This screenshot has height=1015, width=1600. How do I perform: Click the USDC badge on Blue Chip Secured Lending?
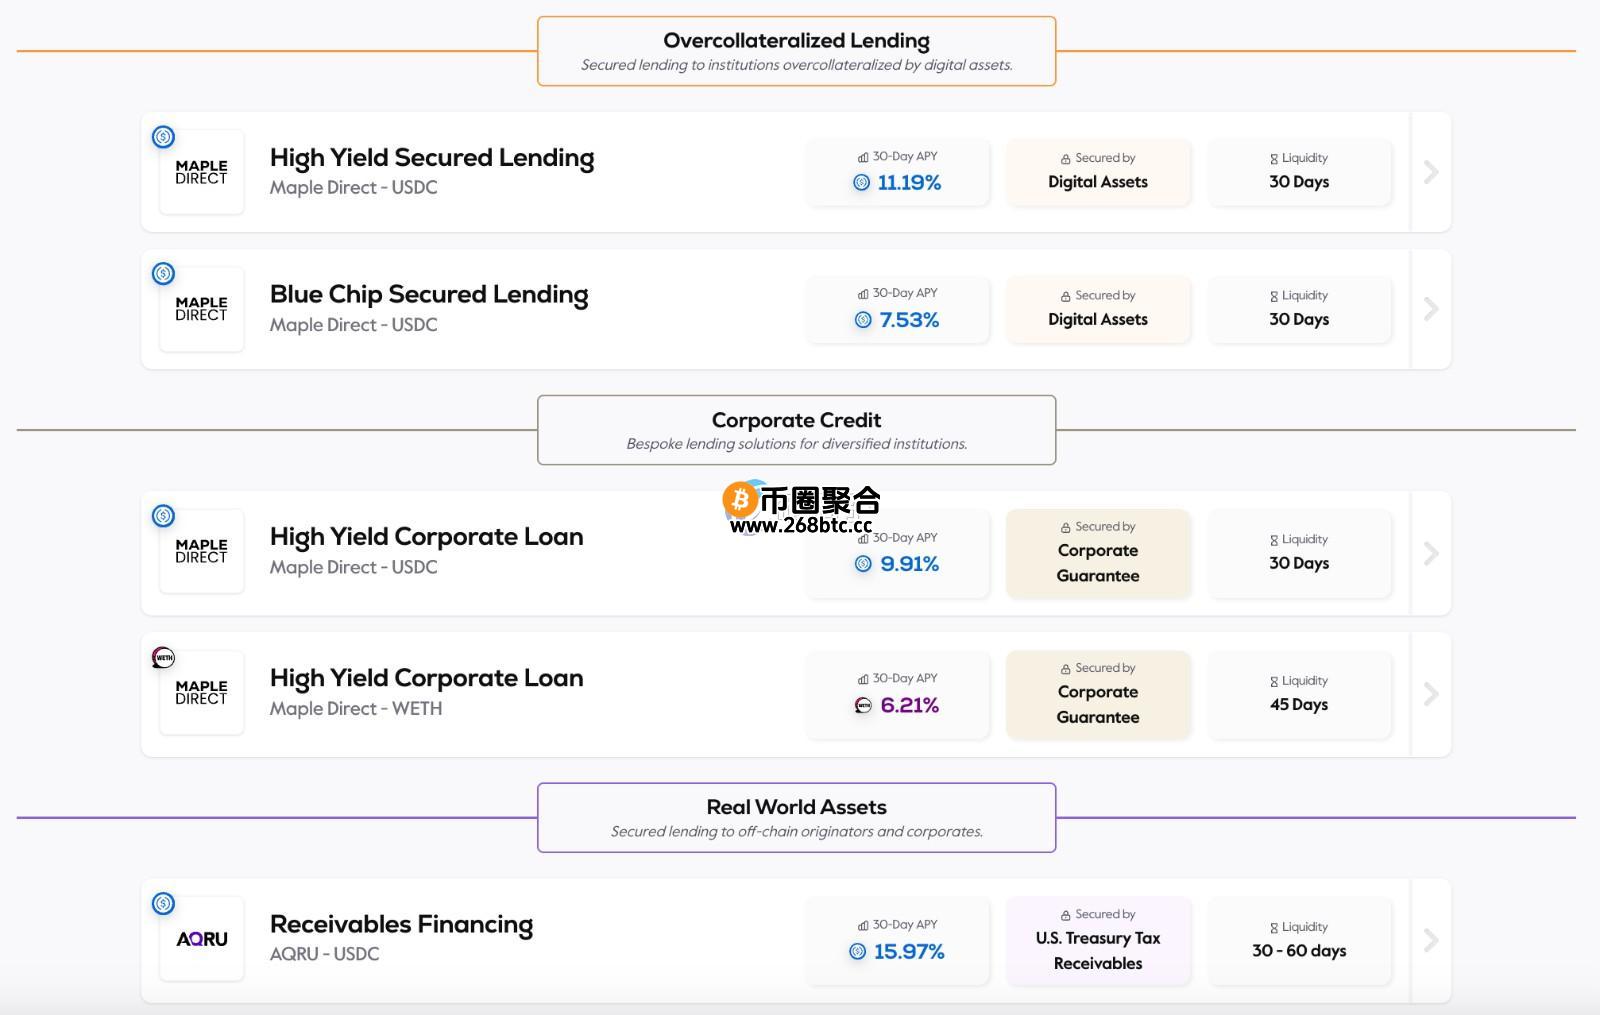tap(163, 274)
